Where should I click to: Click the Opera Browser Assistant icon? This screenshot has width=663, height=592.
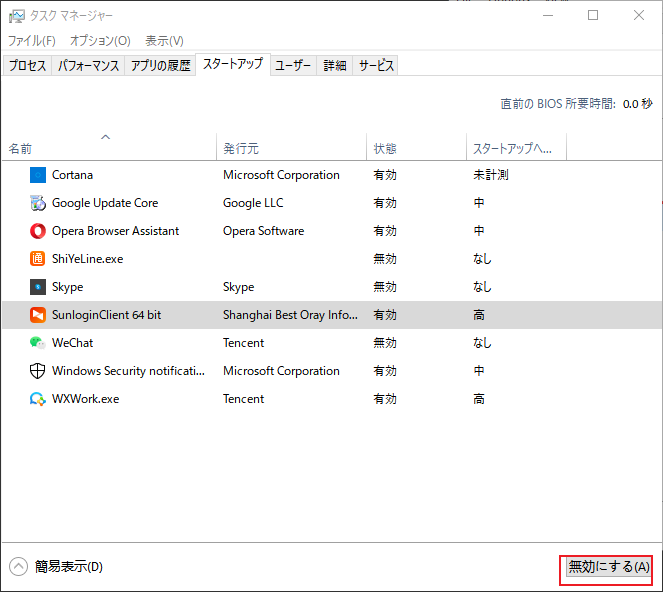point(38,231)
